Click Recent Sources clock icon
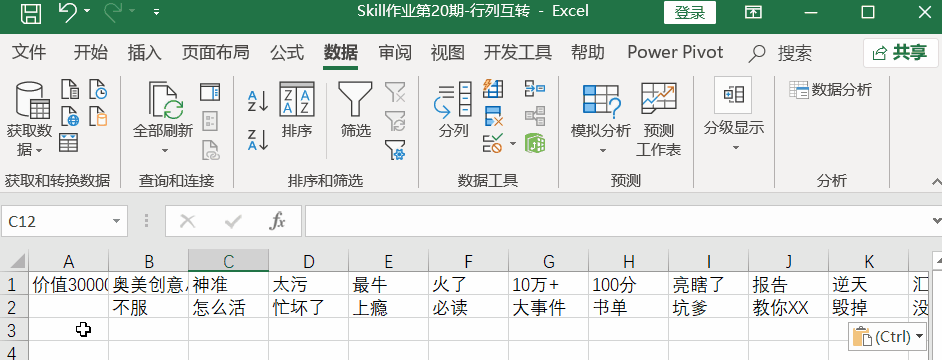Image resolution: width=942 pixels, height=360 pixels. coord(99,89)
